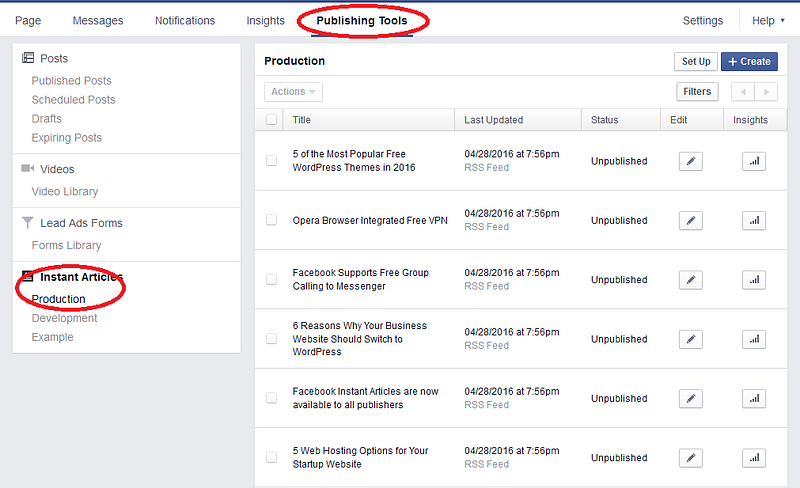Screen dimensions: 800x488
Task: Switch to the Notifications tab
Action: [185, 20]
